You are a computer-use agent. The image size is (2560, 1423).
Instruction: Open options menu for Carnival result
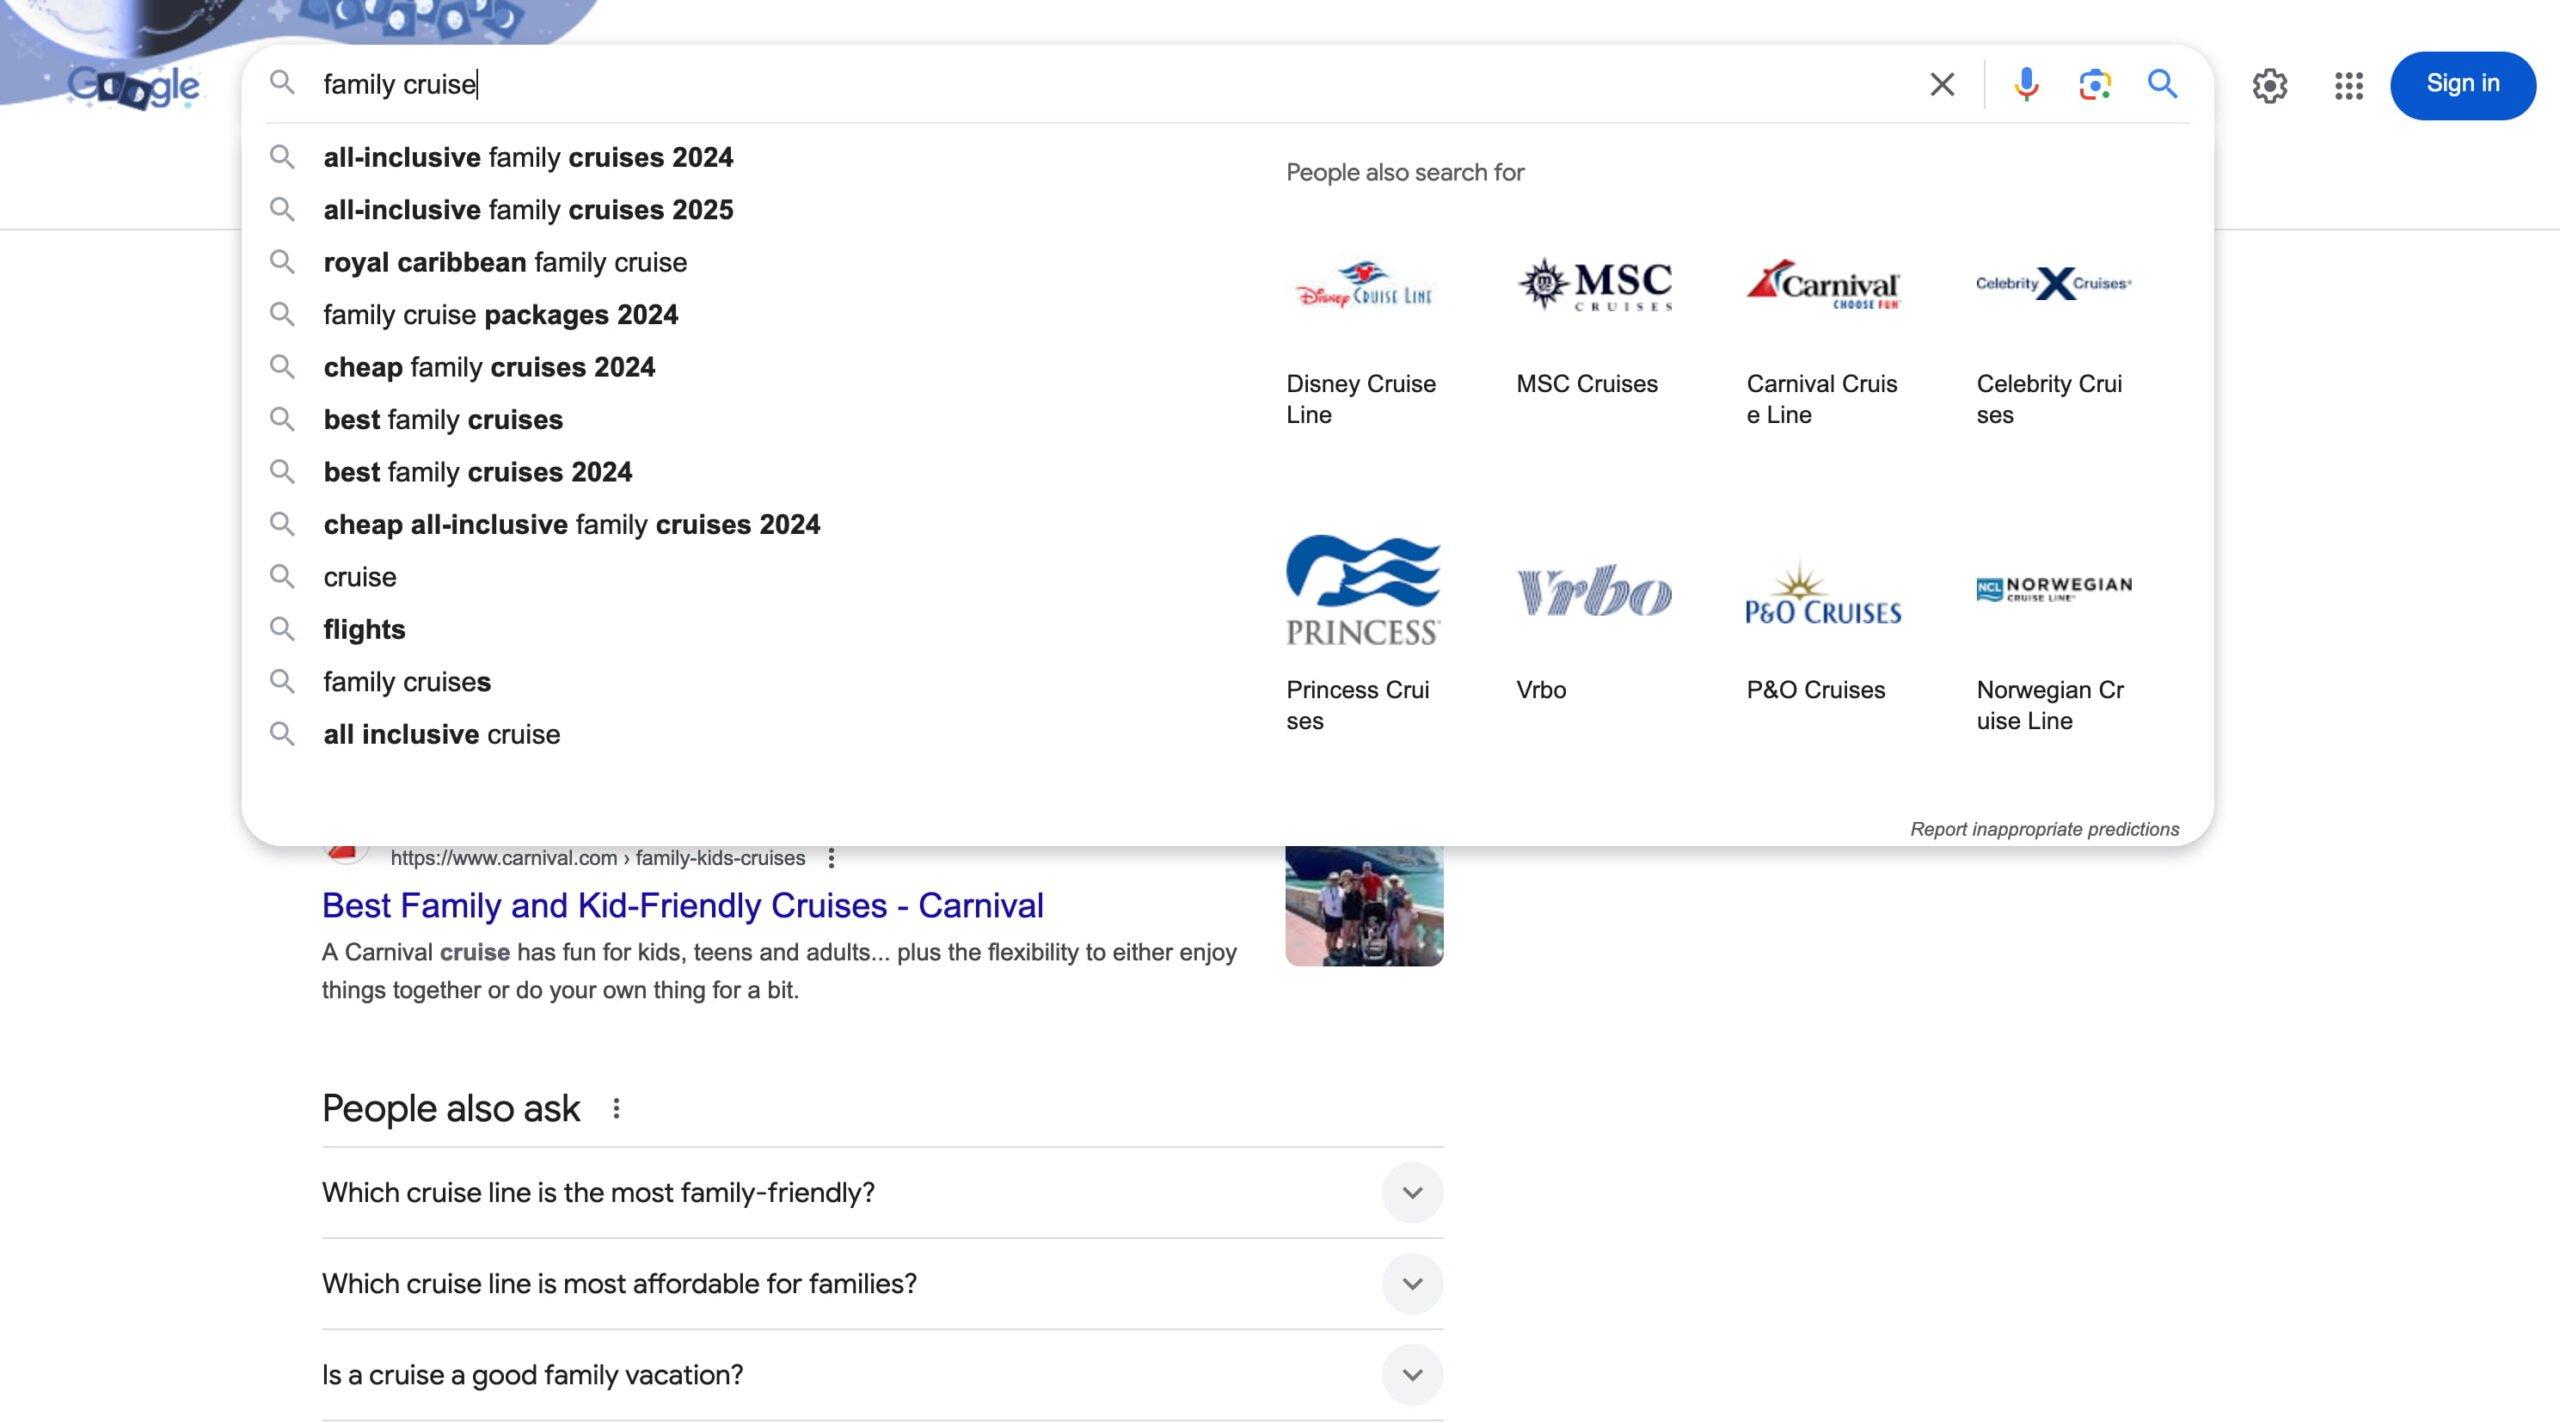tap(831, 858)
